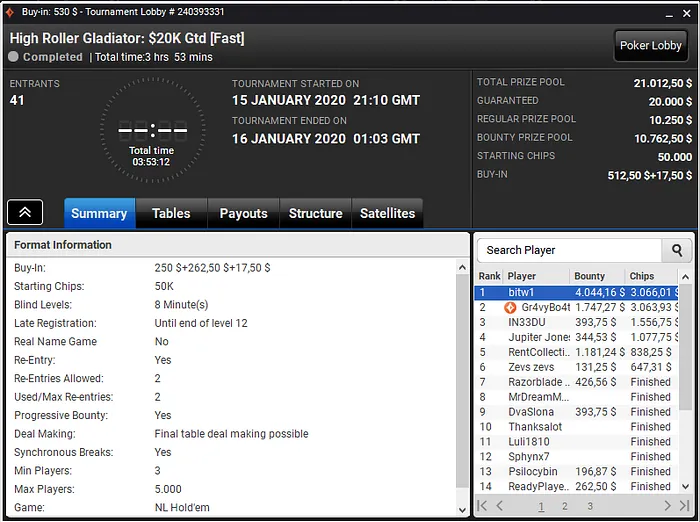This screenshot has height=522, width=700.
Task: Click the 'Final table deal making possible' text
Action: tap(231, 434)
